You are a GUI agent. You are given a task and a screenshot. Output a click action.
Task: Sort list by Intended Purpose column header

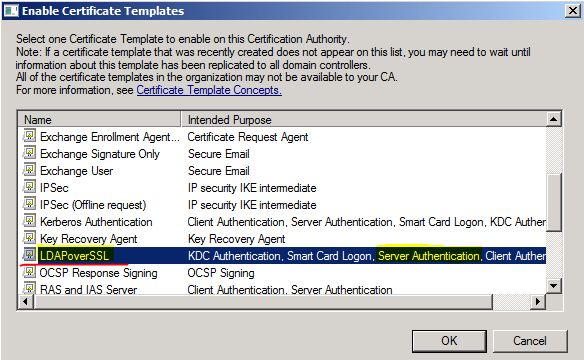364,120
